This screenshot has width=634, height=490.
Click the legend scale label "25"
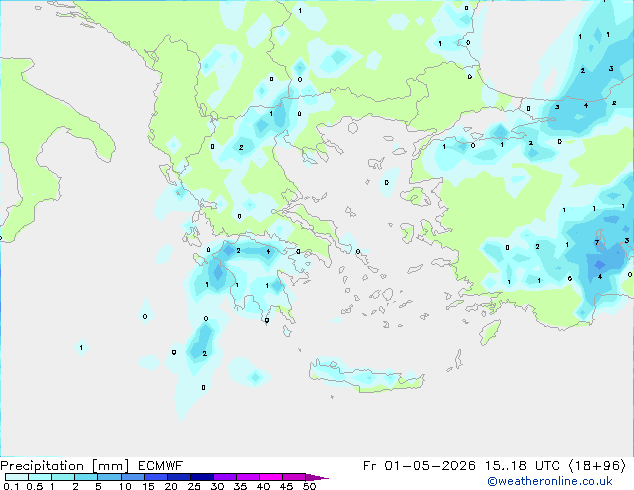click(x=194, y=486)
